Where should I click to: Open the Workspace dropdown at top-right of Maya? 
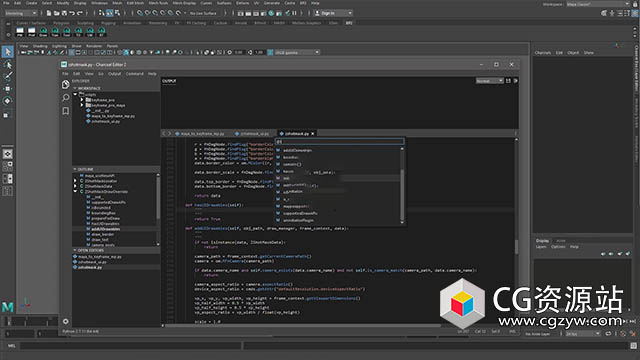tap(598, 4)
